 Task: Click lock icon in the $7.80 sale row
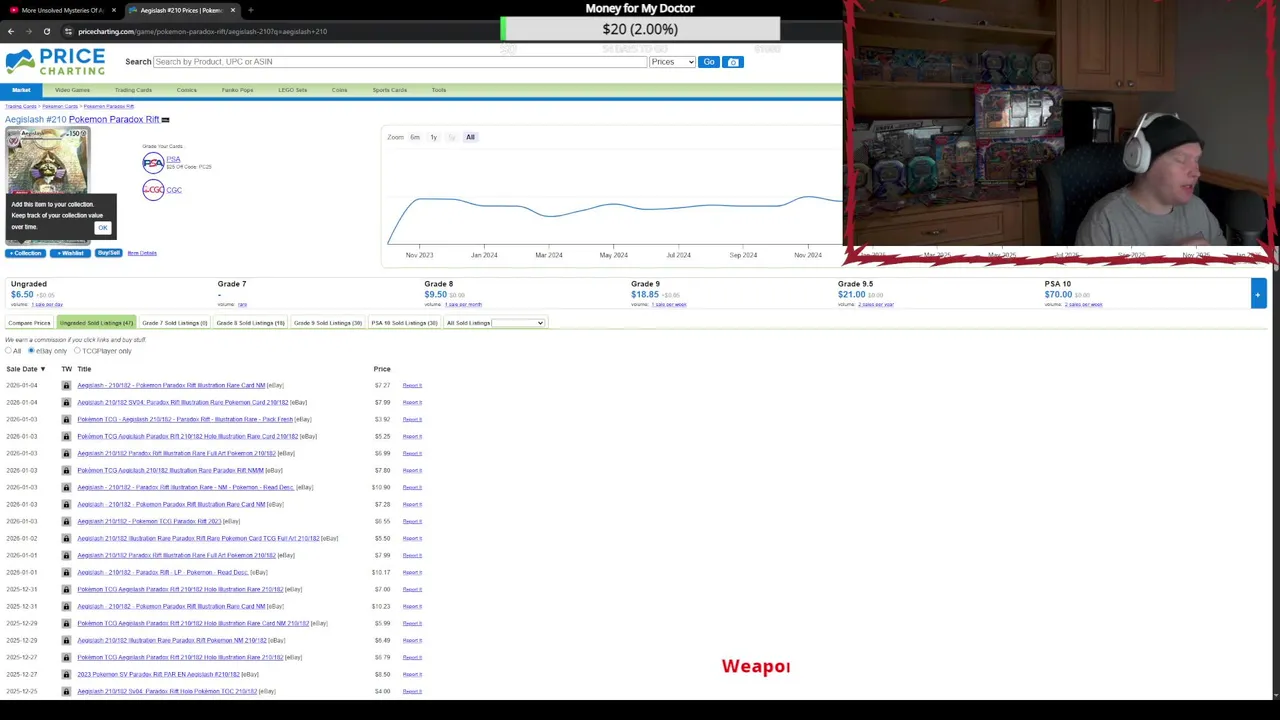point(67,470)
